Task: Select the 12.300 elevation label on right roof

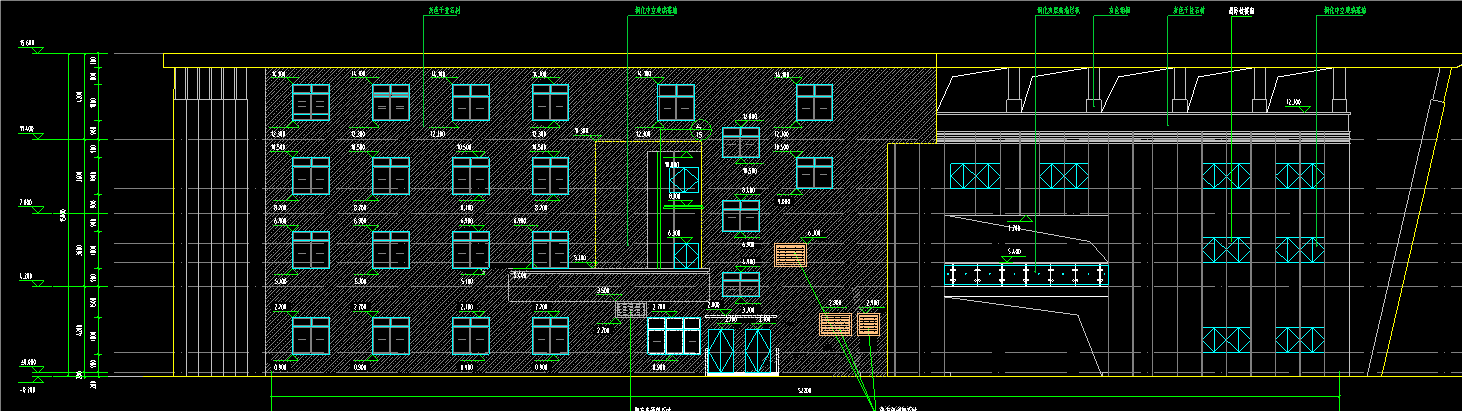Action: click(1293, 102)
